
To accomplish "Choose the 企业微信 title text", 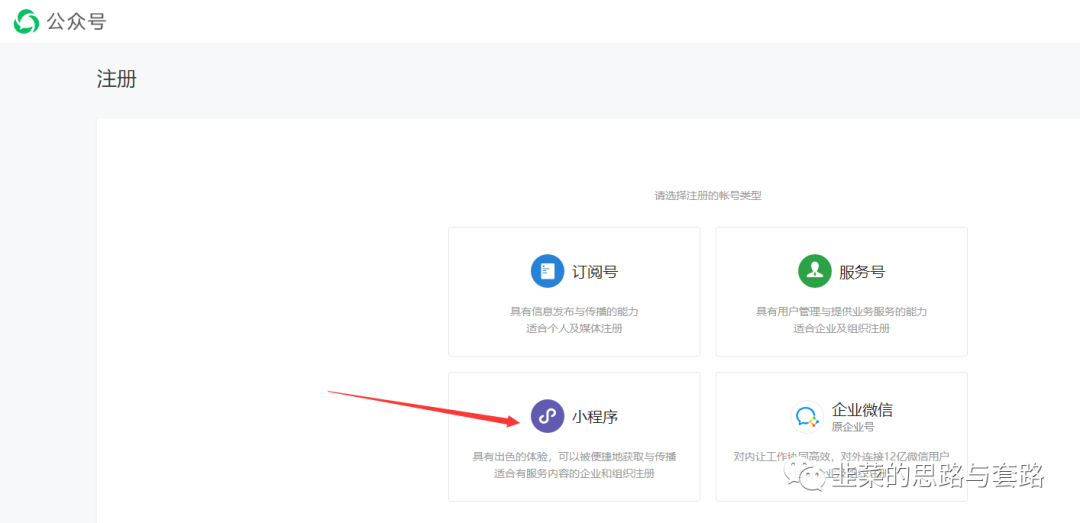I will [862, 410].
